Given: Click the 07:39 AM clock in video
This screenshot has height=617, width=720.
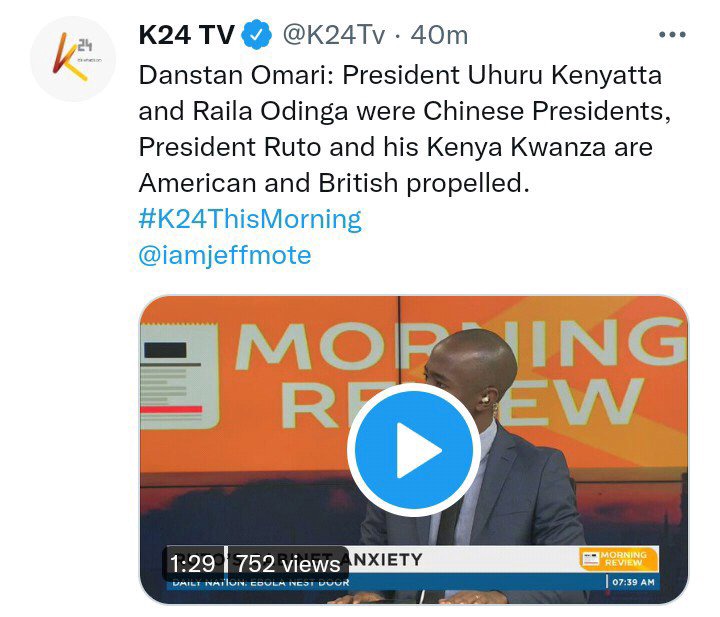Looking at the screenshot, I should 633,582.
